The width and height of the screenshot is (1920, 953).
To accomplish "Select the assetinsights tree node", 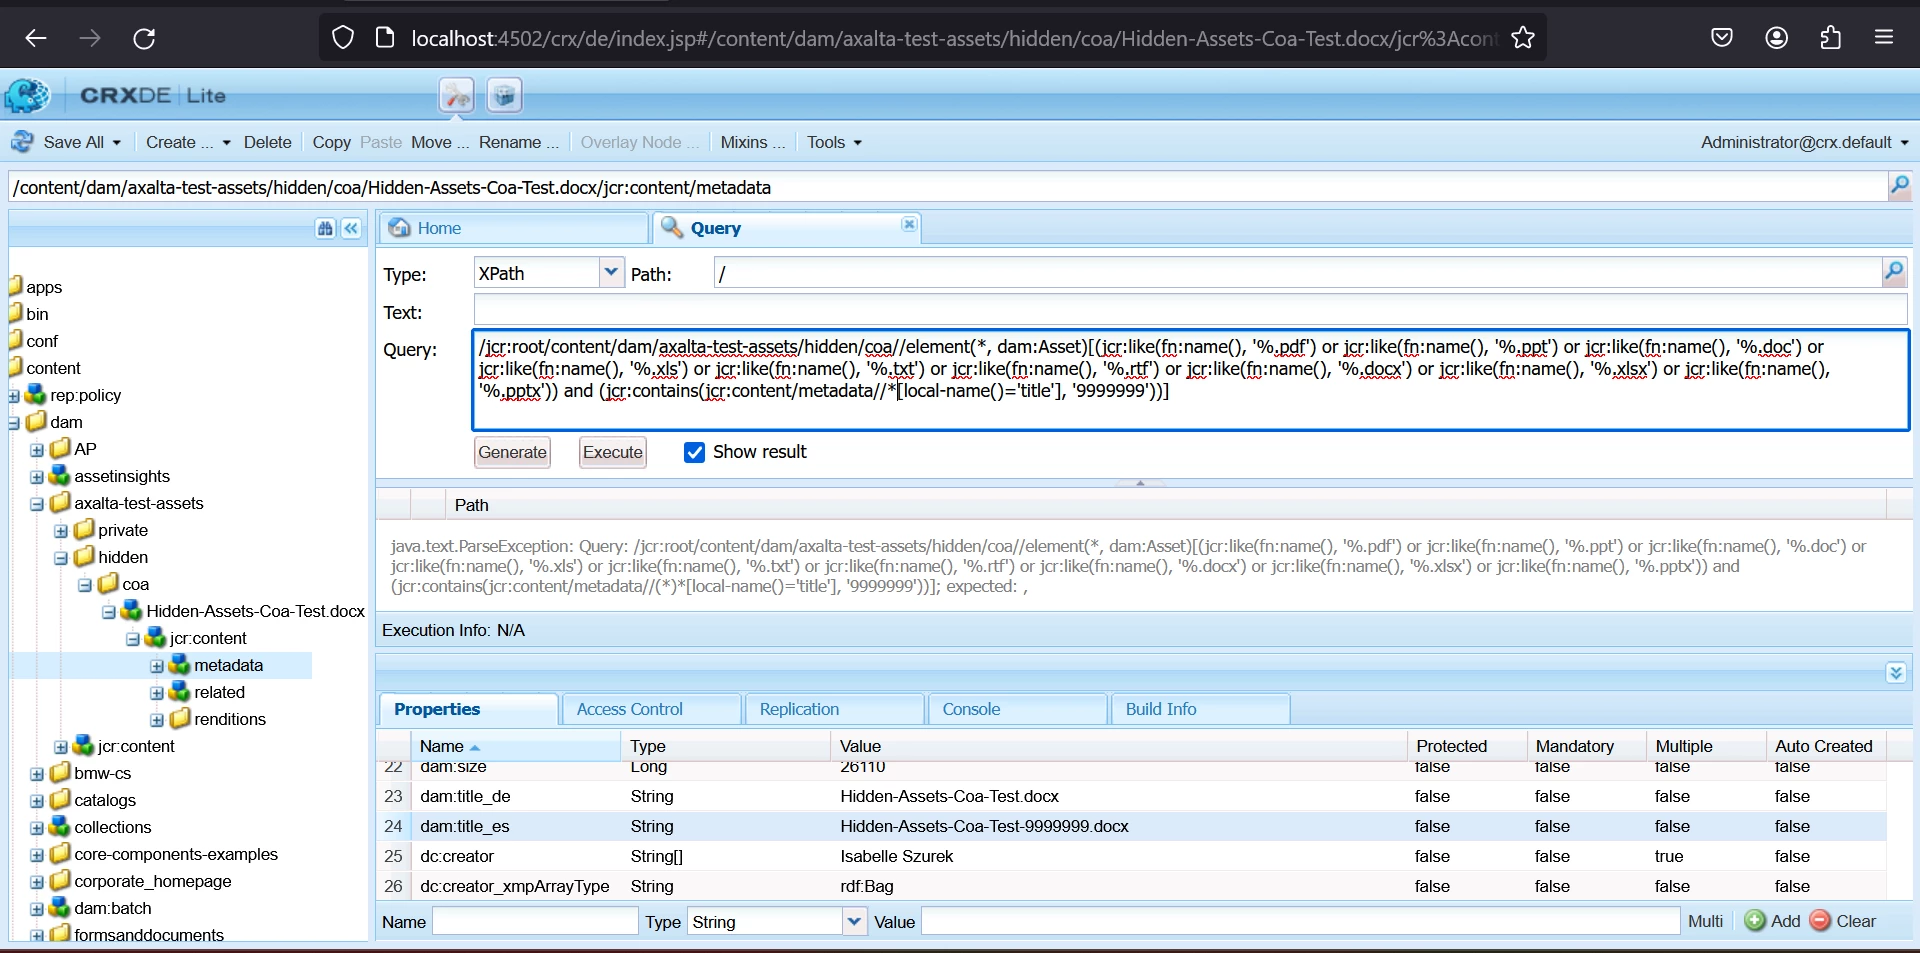I will coord(122,477).
